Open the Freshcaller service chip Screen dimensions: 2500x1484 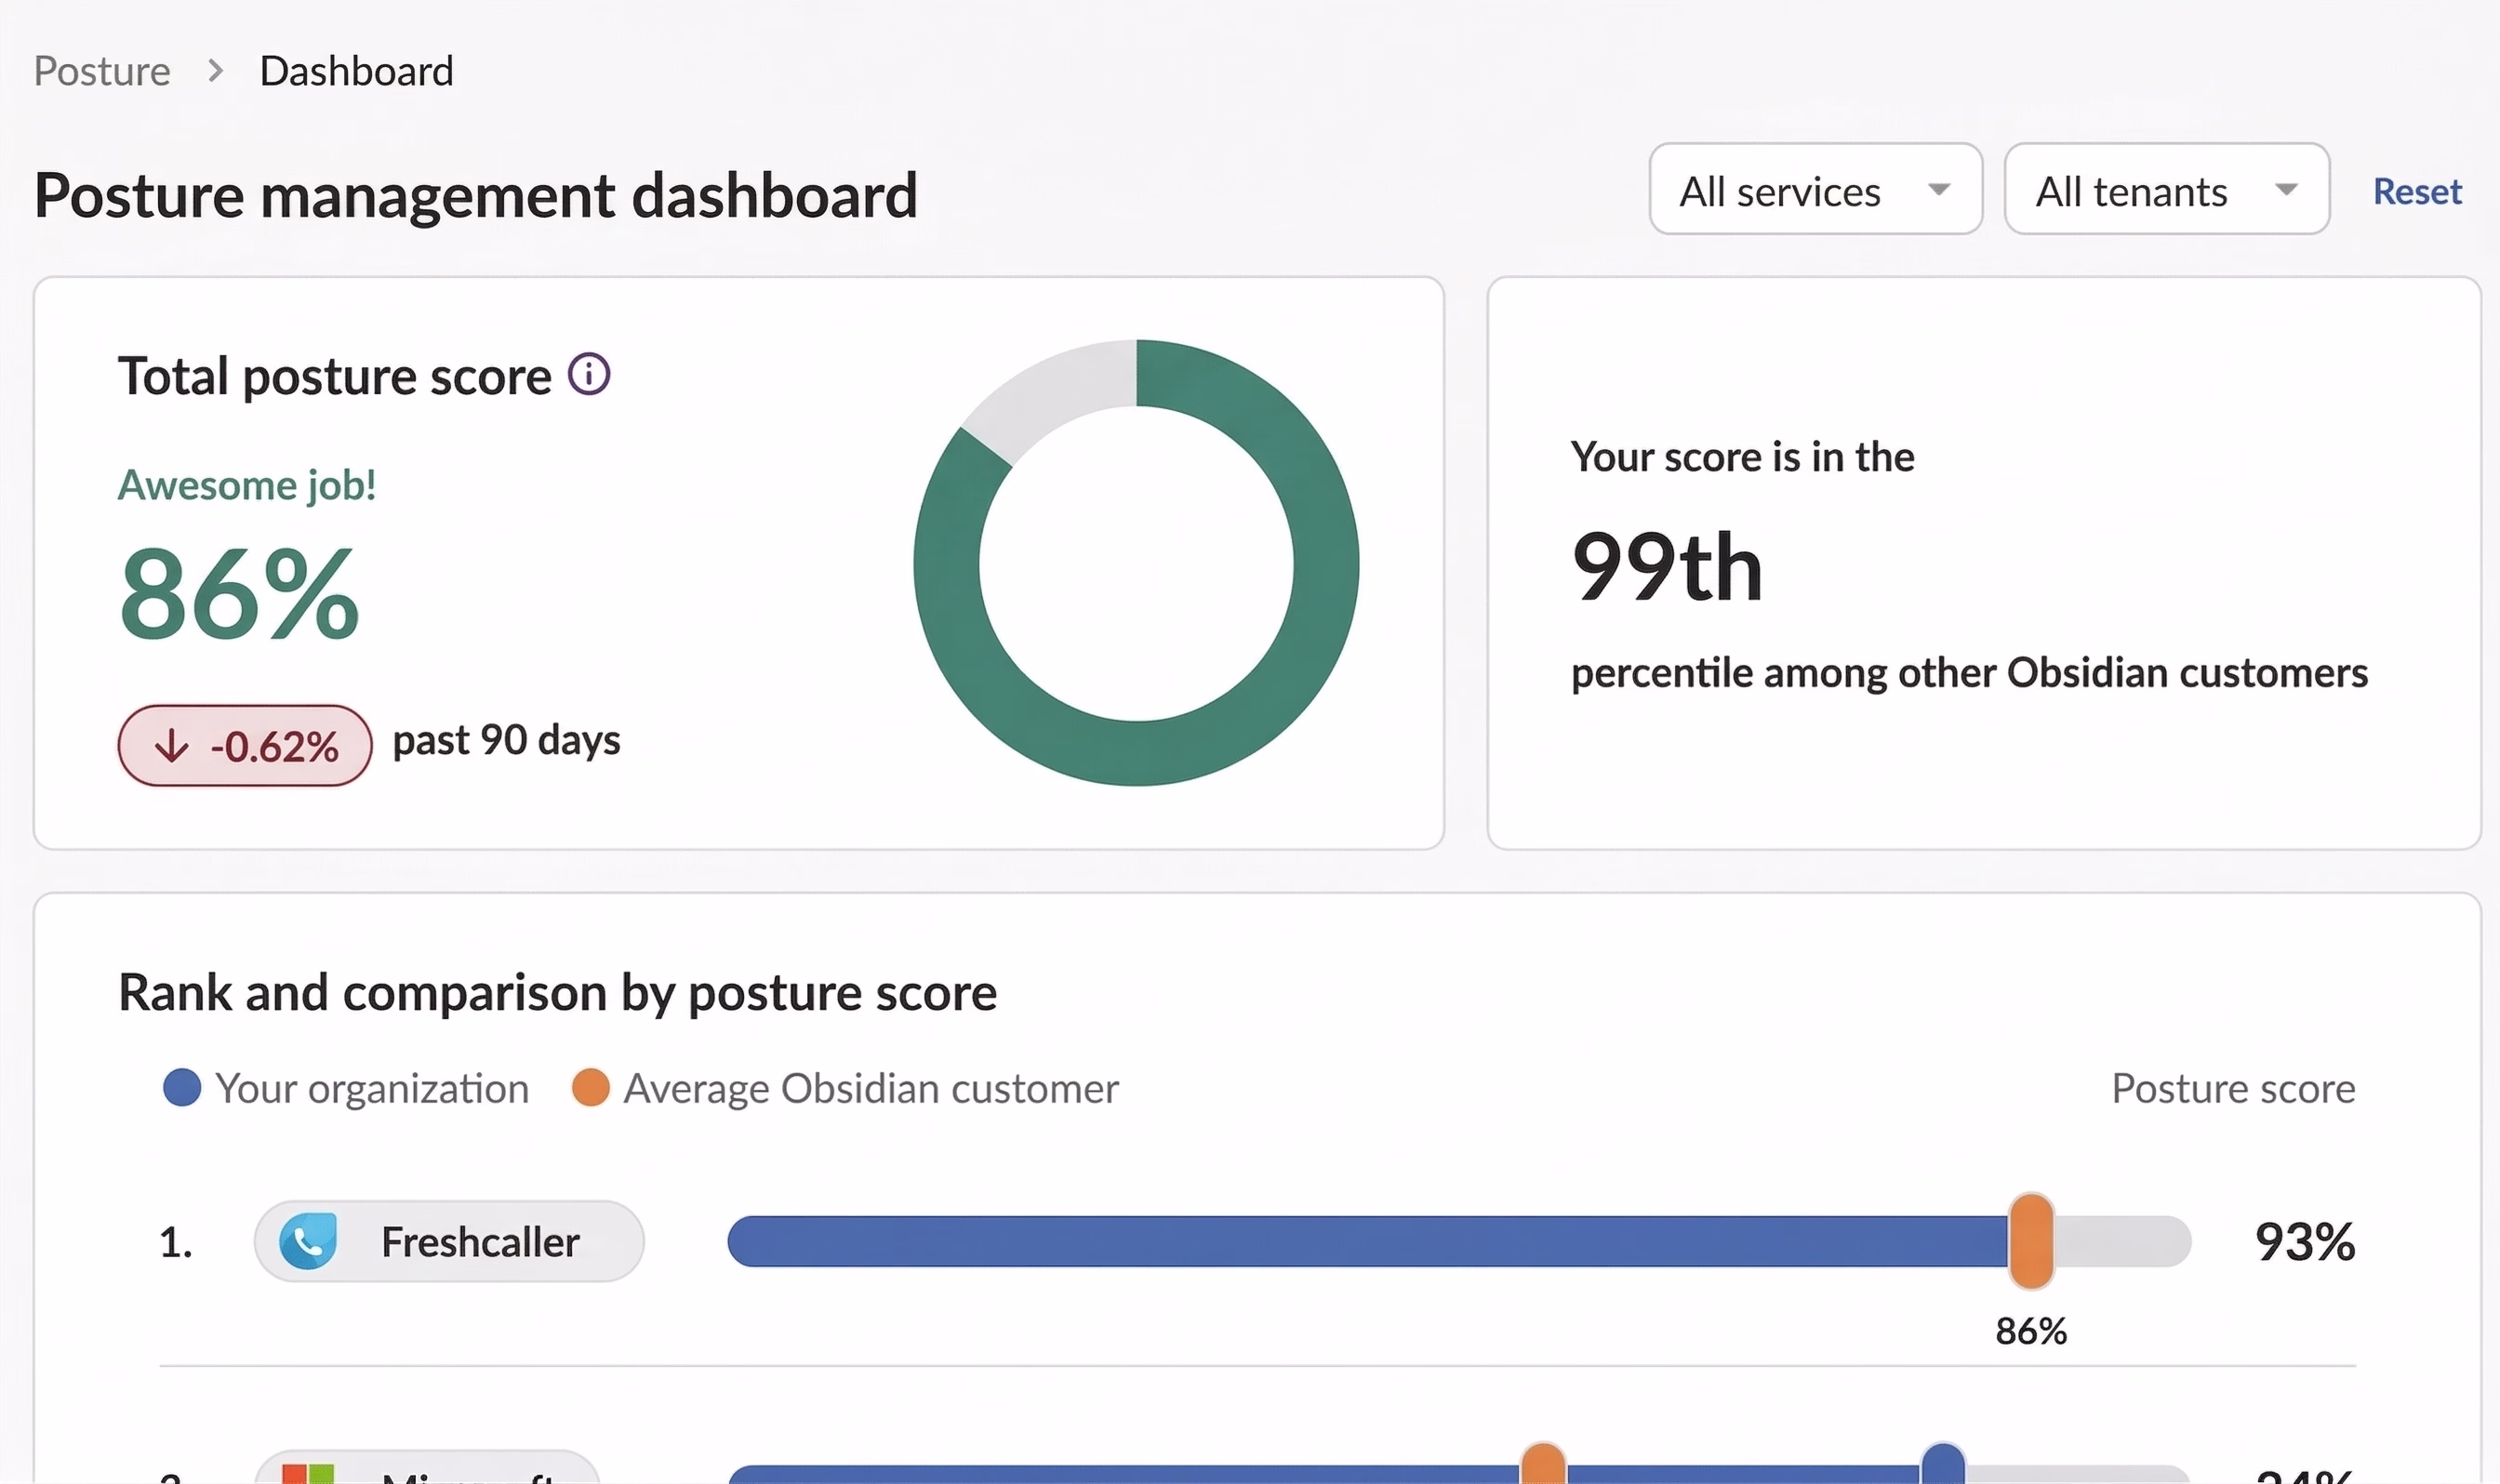click(449, 1241)
